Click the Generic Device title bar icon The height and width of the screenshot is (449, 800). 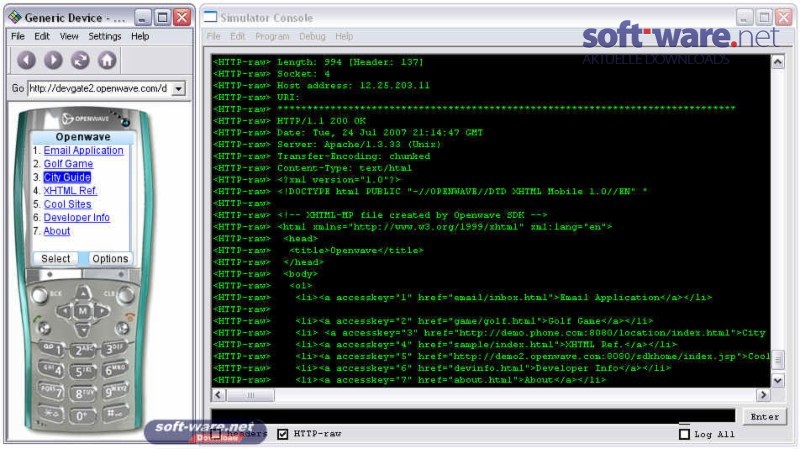[x=15, y=17]
